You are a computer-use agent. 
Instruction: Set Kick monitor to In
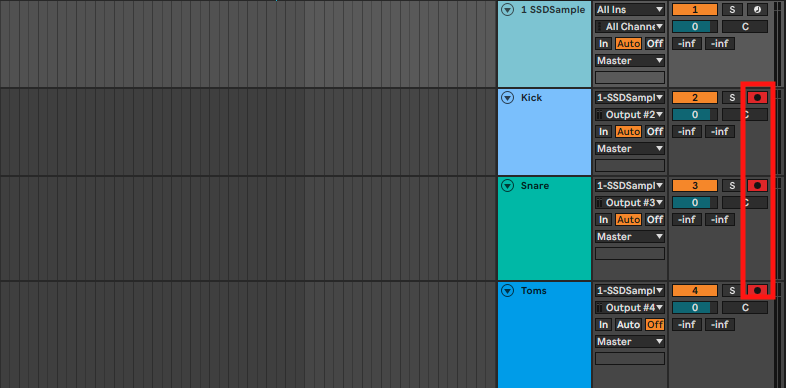click(604, 132)
